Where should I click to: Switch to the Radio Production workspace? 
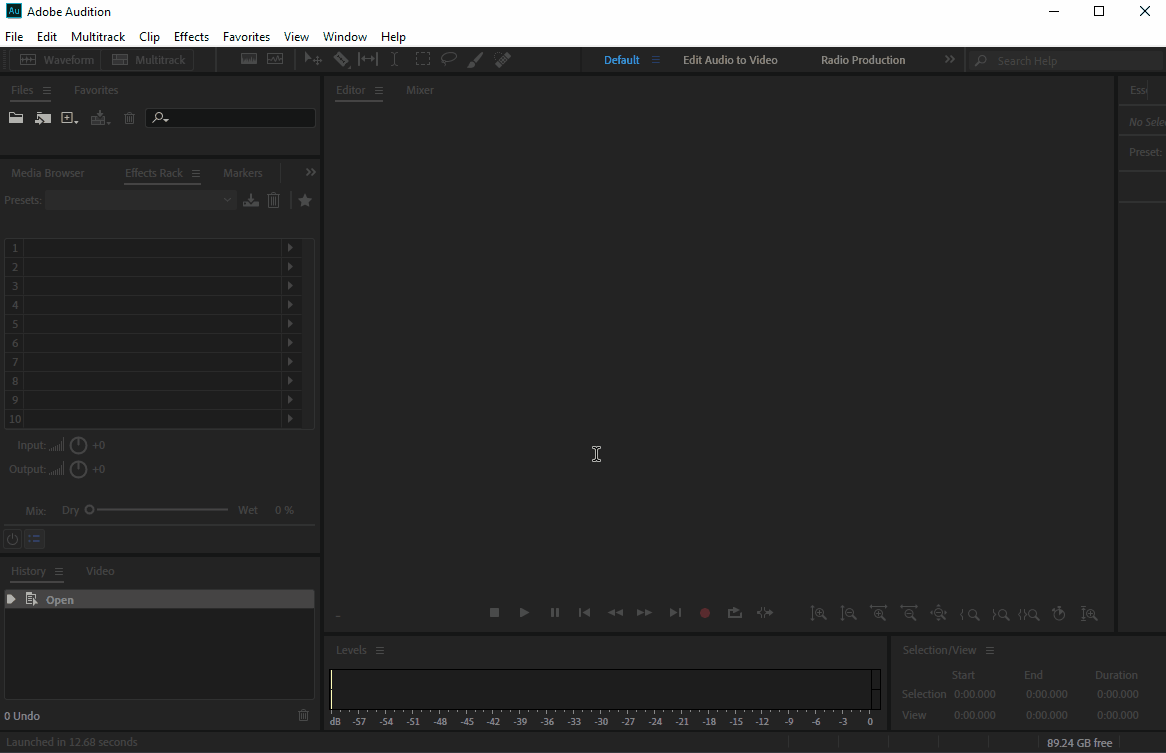862,59
